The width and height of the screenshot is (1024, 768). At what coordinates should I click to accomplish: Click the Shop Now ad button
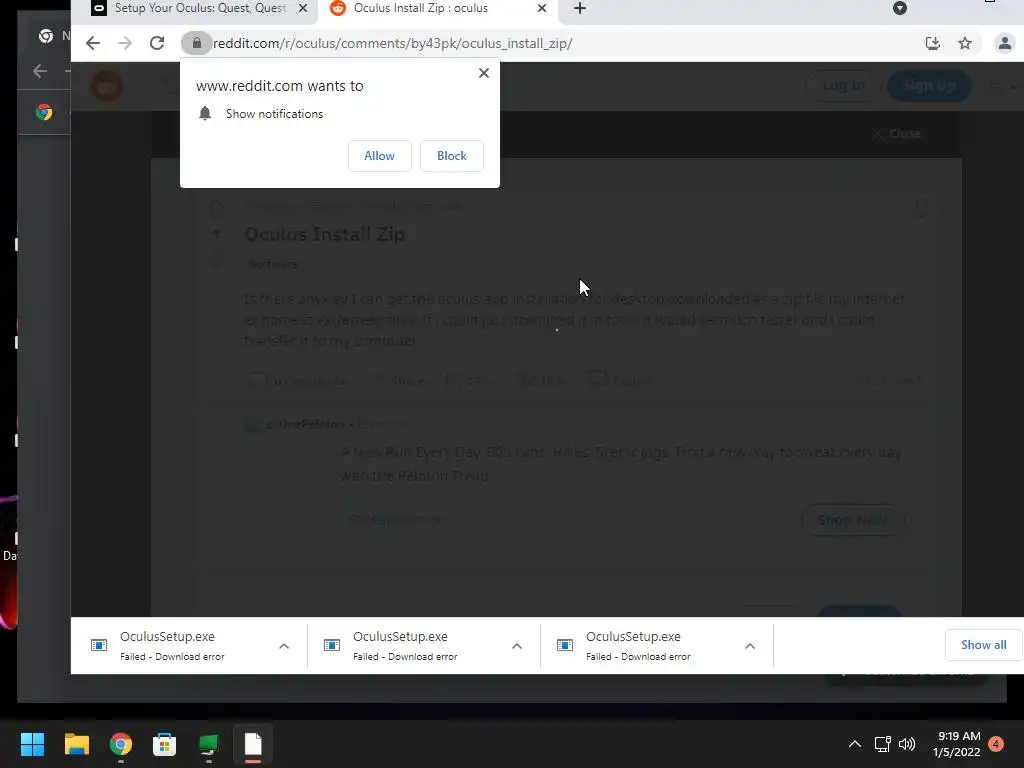[852, 520]
